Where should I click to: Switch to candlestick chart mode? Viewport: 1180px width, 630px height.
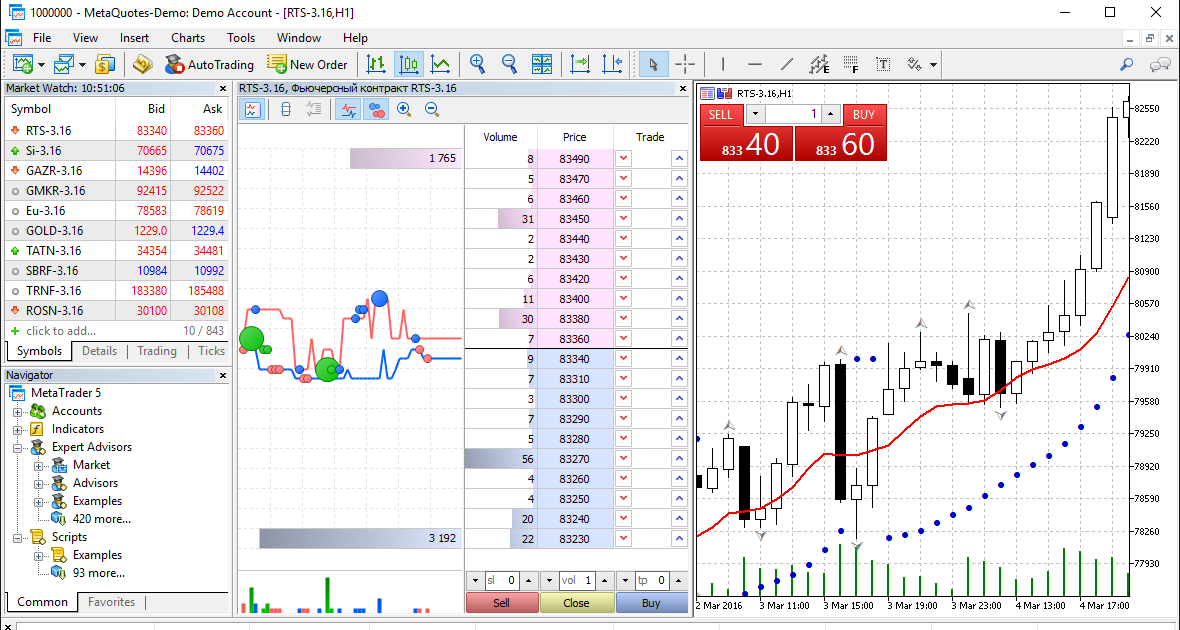[409, 65]
